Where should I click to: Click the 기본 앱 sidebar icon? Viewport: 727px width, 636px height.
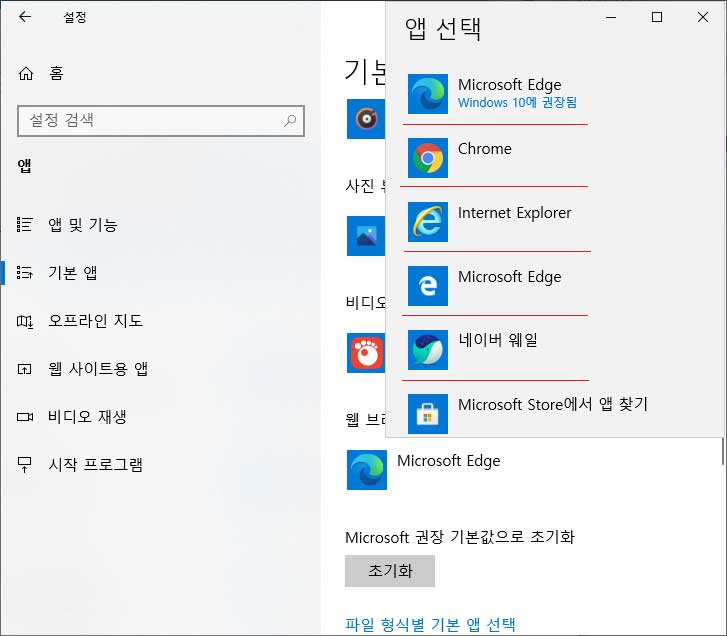[x=25, y=273]
